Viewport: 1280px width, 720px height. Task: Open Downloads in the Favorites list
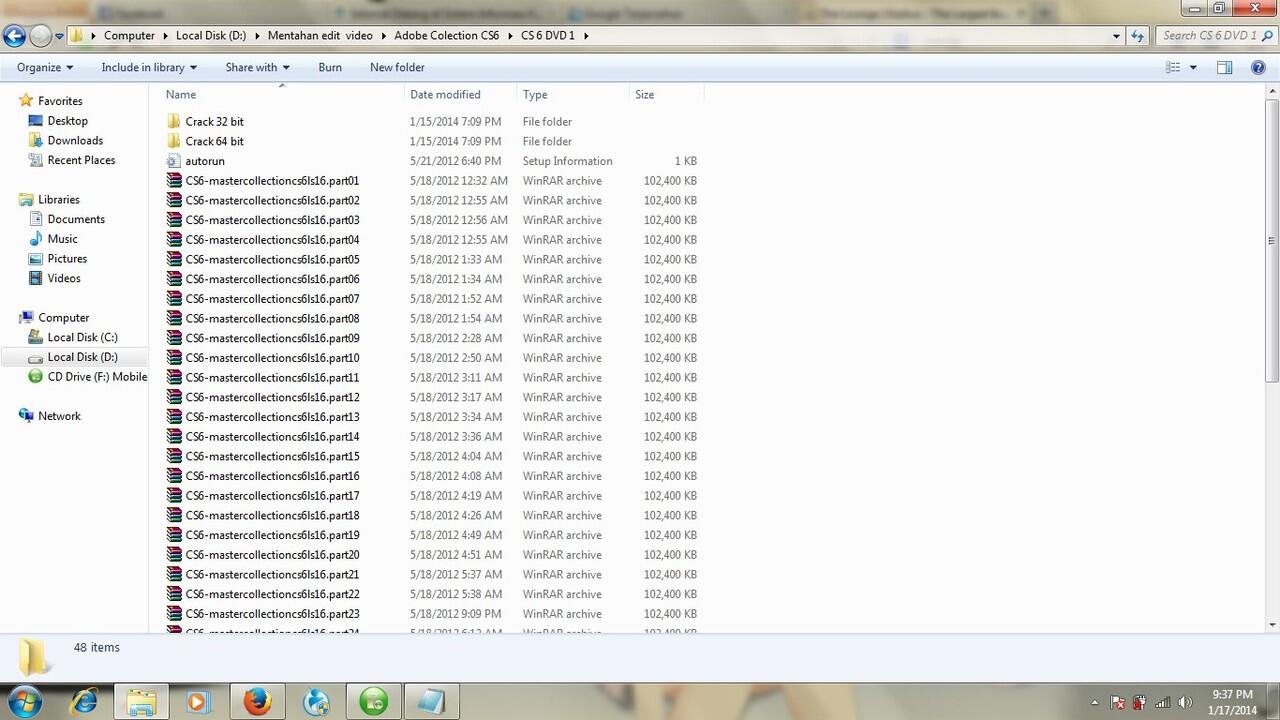75,141
